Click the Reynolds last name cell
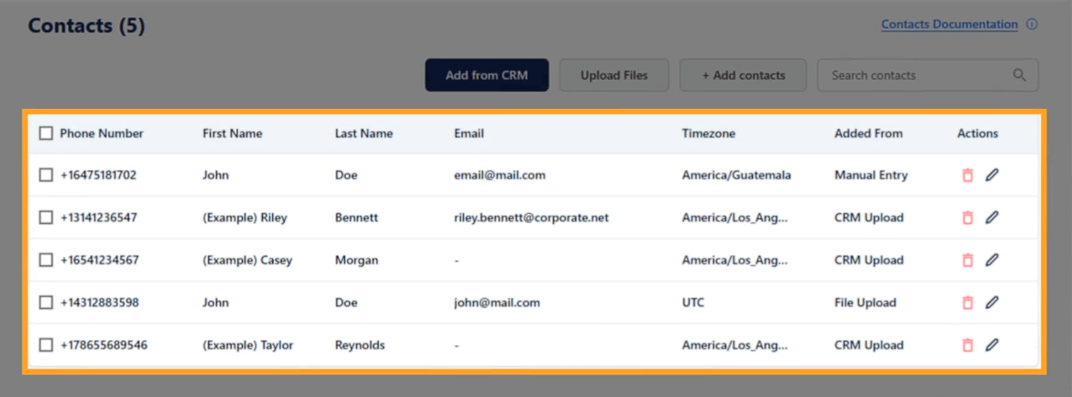1072x397 pixels. tap(360, 345)
